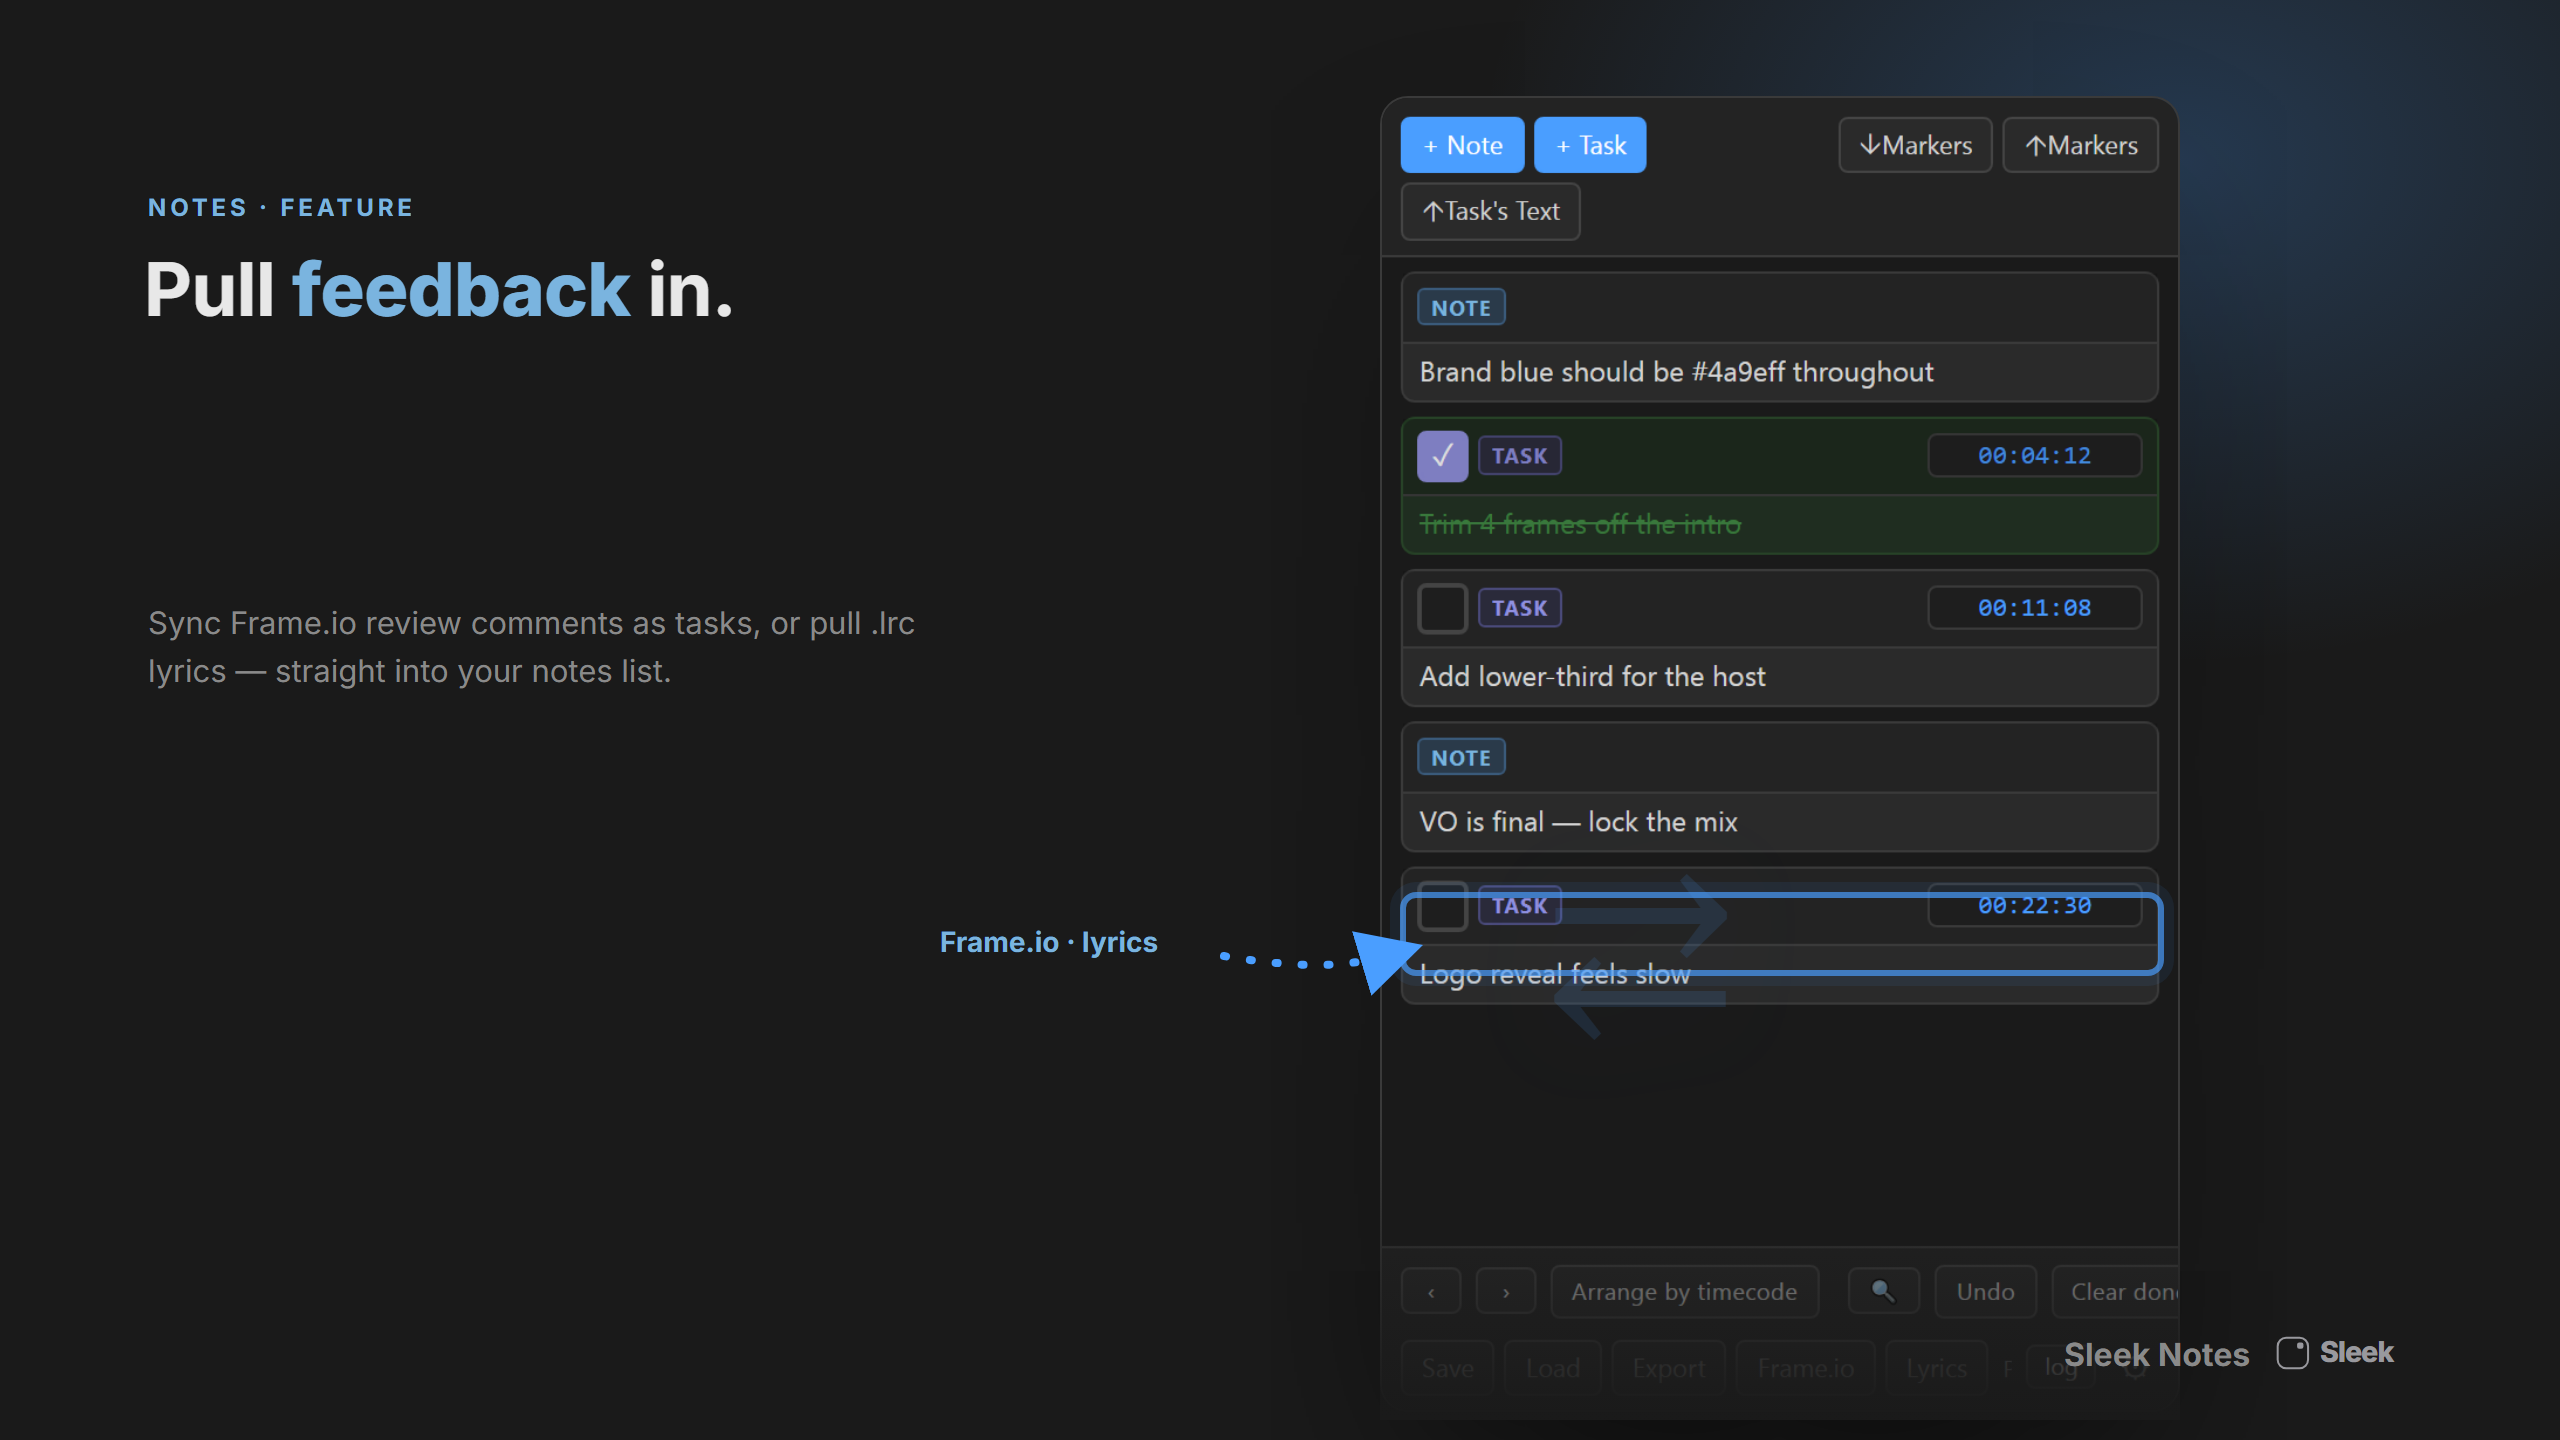Click the Task's Text upload button
The height and width of the screenshot is (1440, 2560).
[x=1490, y=211]
